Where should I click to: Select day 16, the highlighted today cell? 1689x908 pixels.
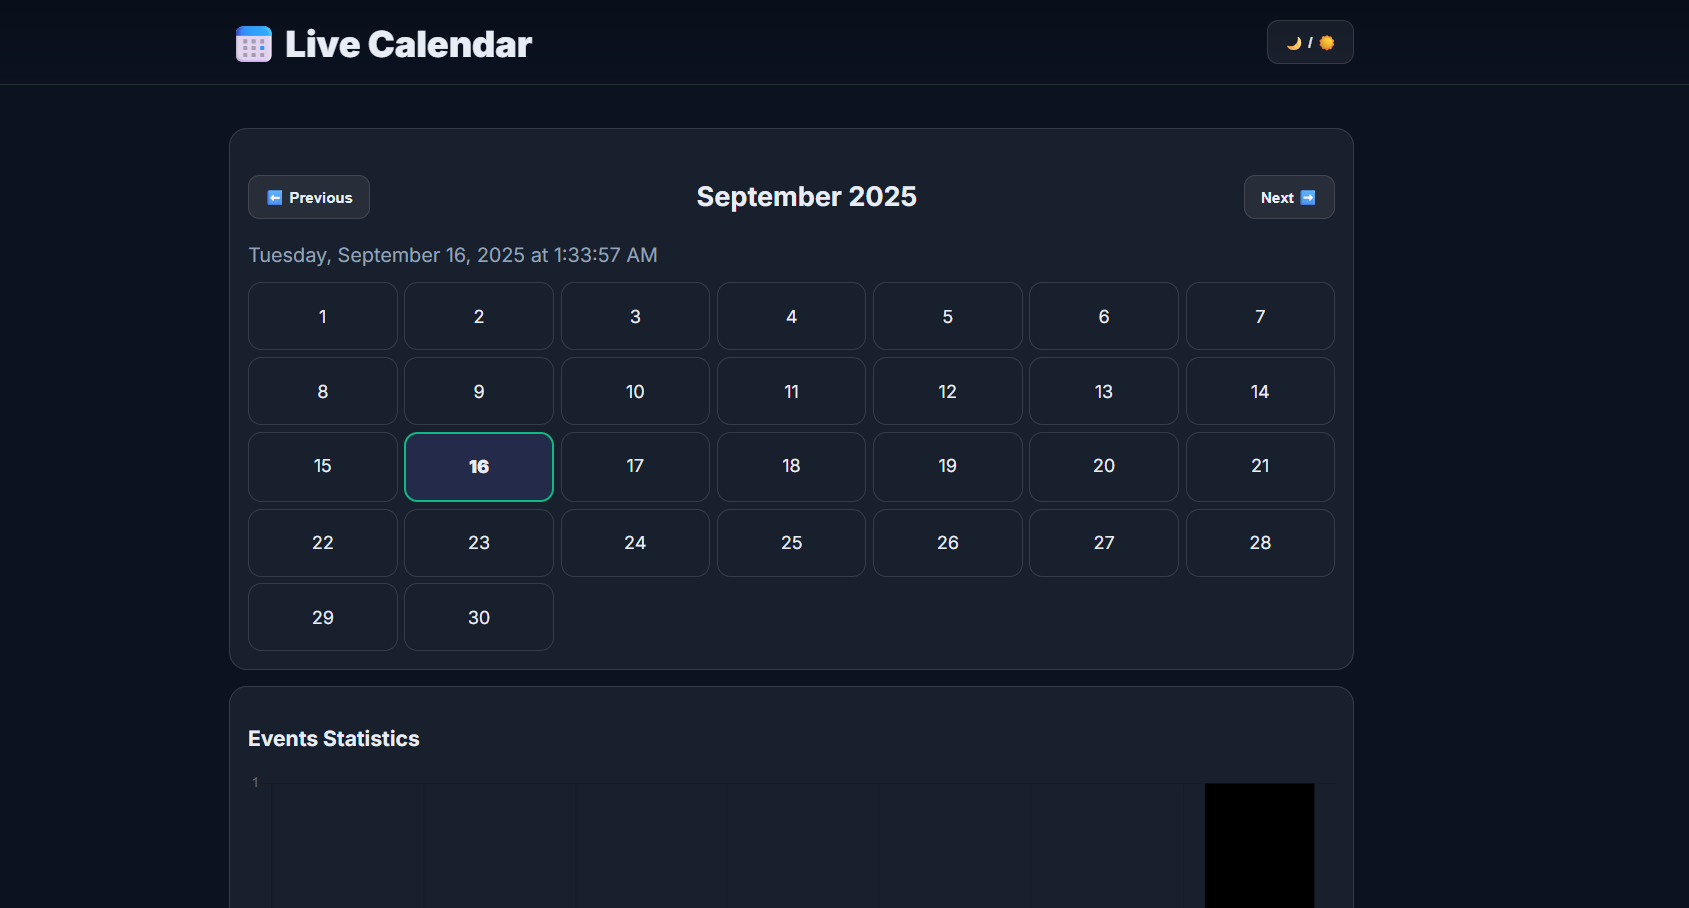point(478,466)
